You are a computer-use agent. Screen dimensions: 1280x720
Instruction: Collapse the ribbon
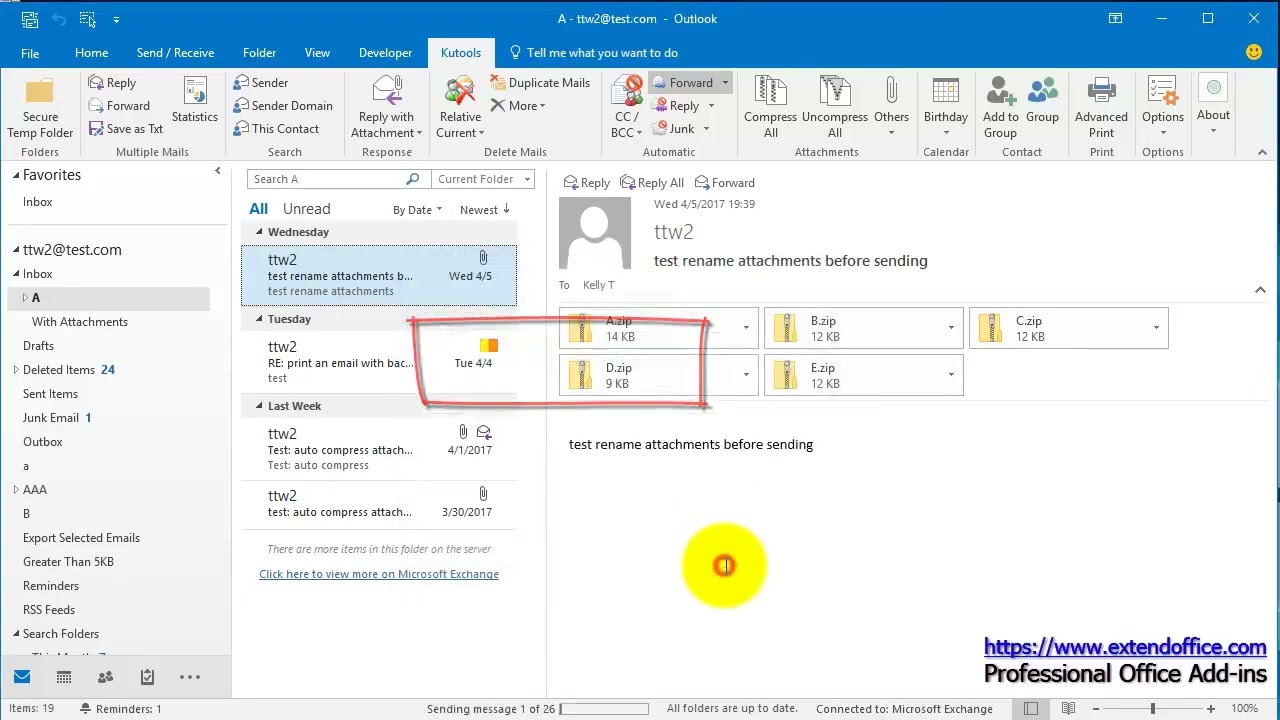[x=1262, y=152]
